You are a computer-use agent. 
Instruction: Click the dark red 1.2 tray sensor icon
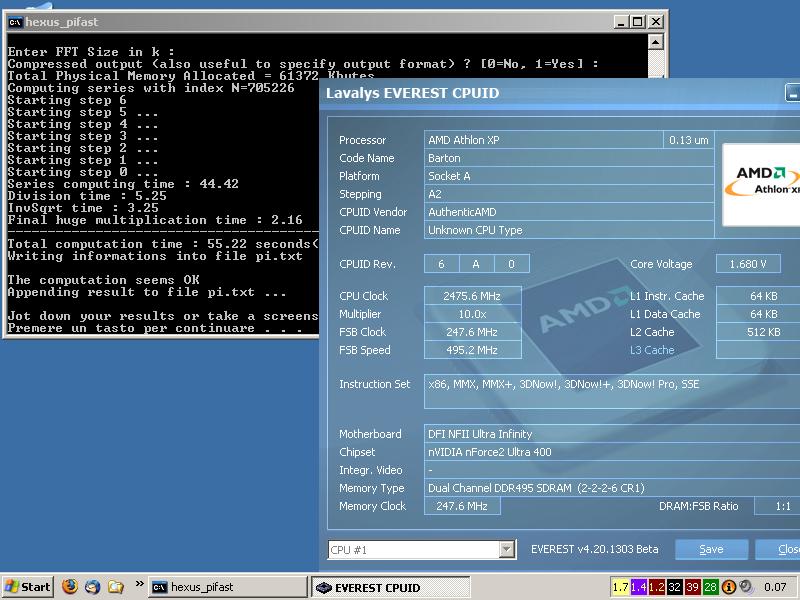click(656, 587)
